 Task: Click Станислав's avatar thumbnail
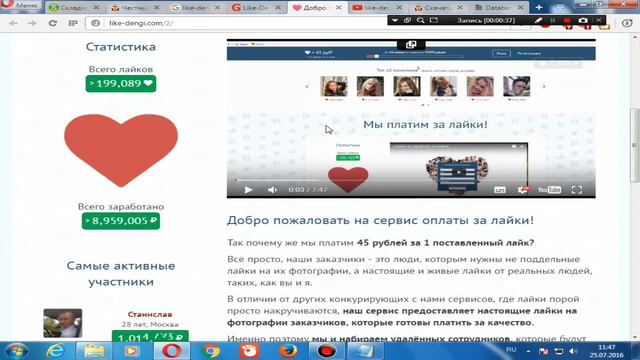(62, 323)
